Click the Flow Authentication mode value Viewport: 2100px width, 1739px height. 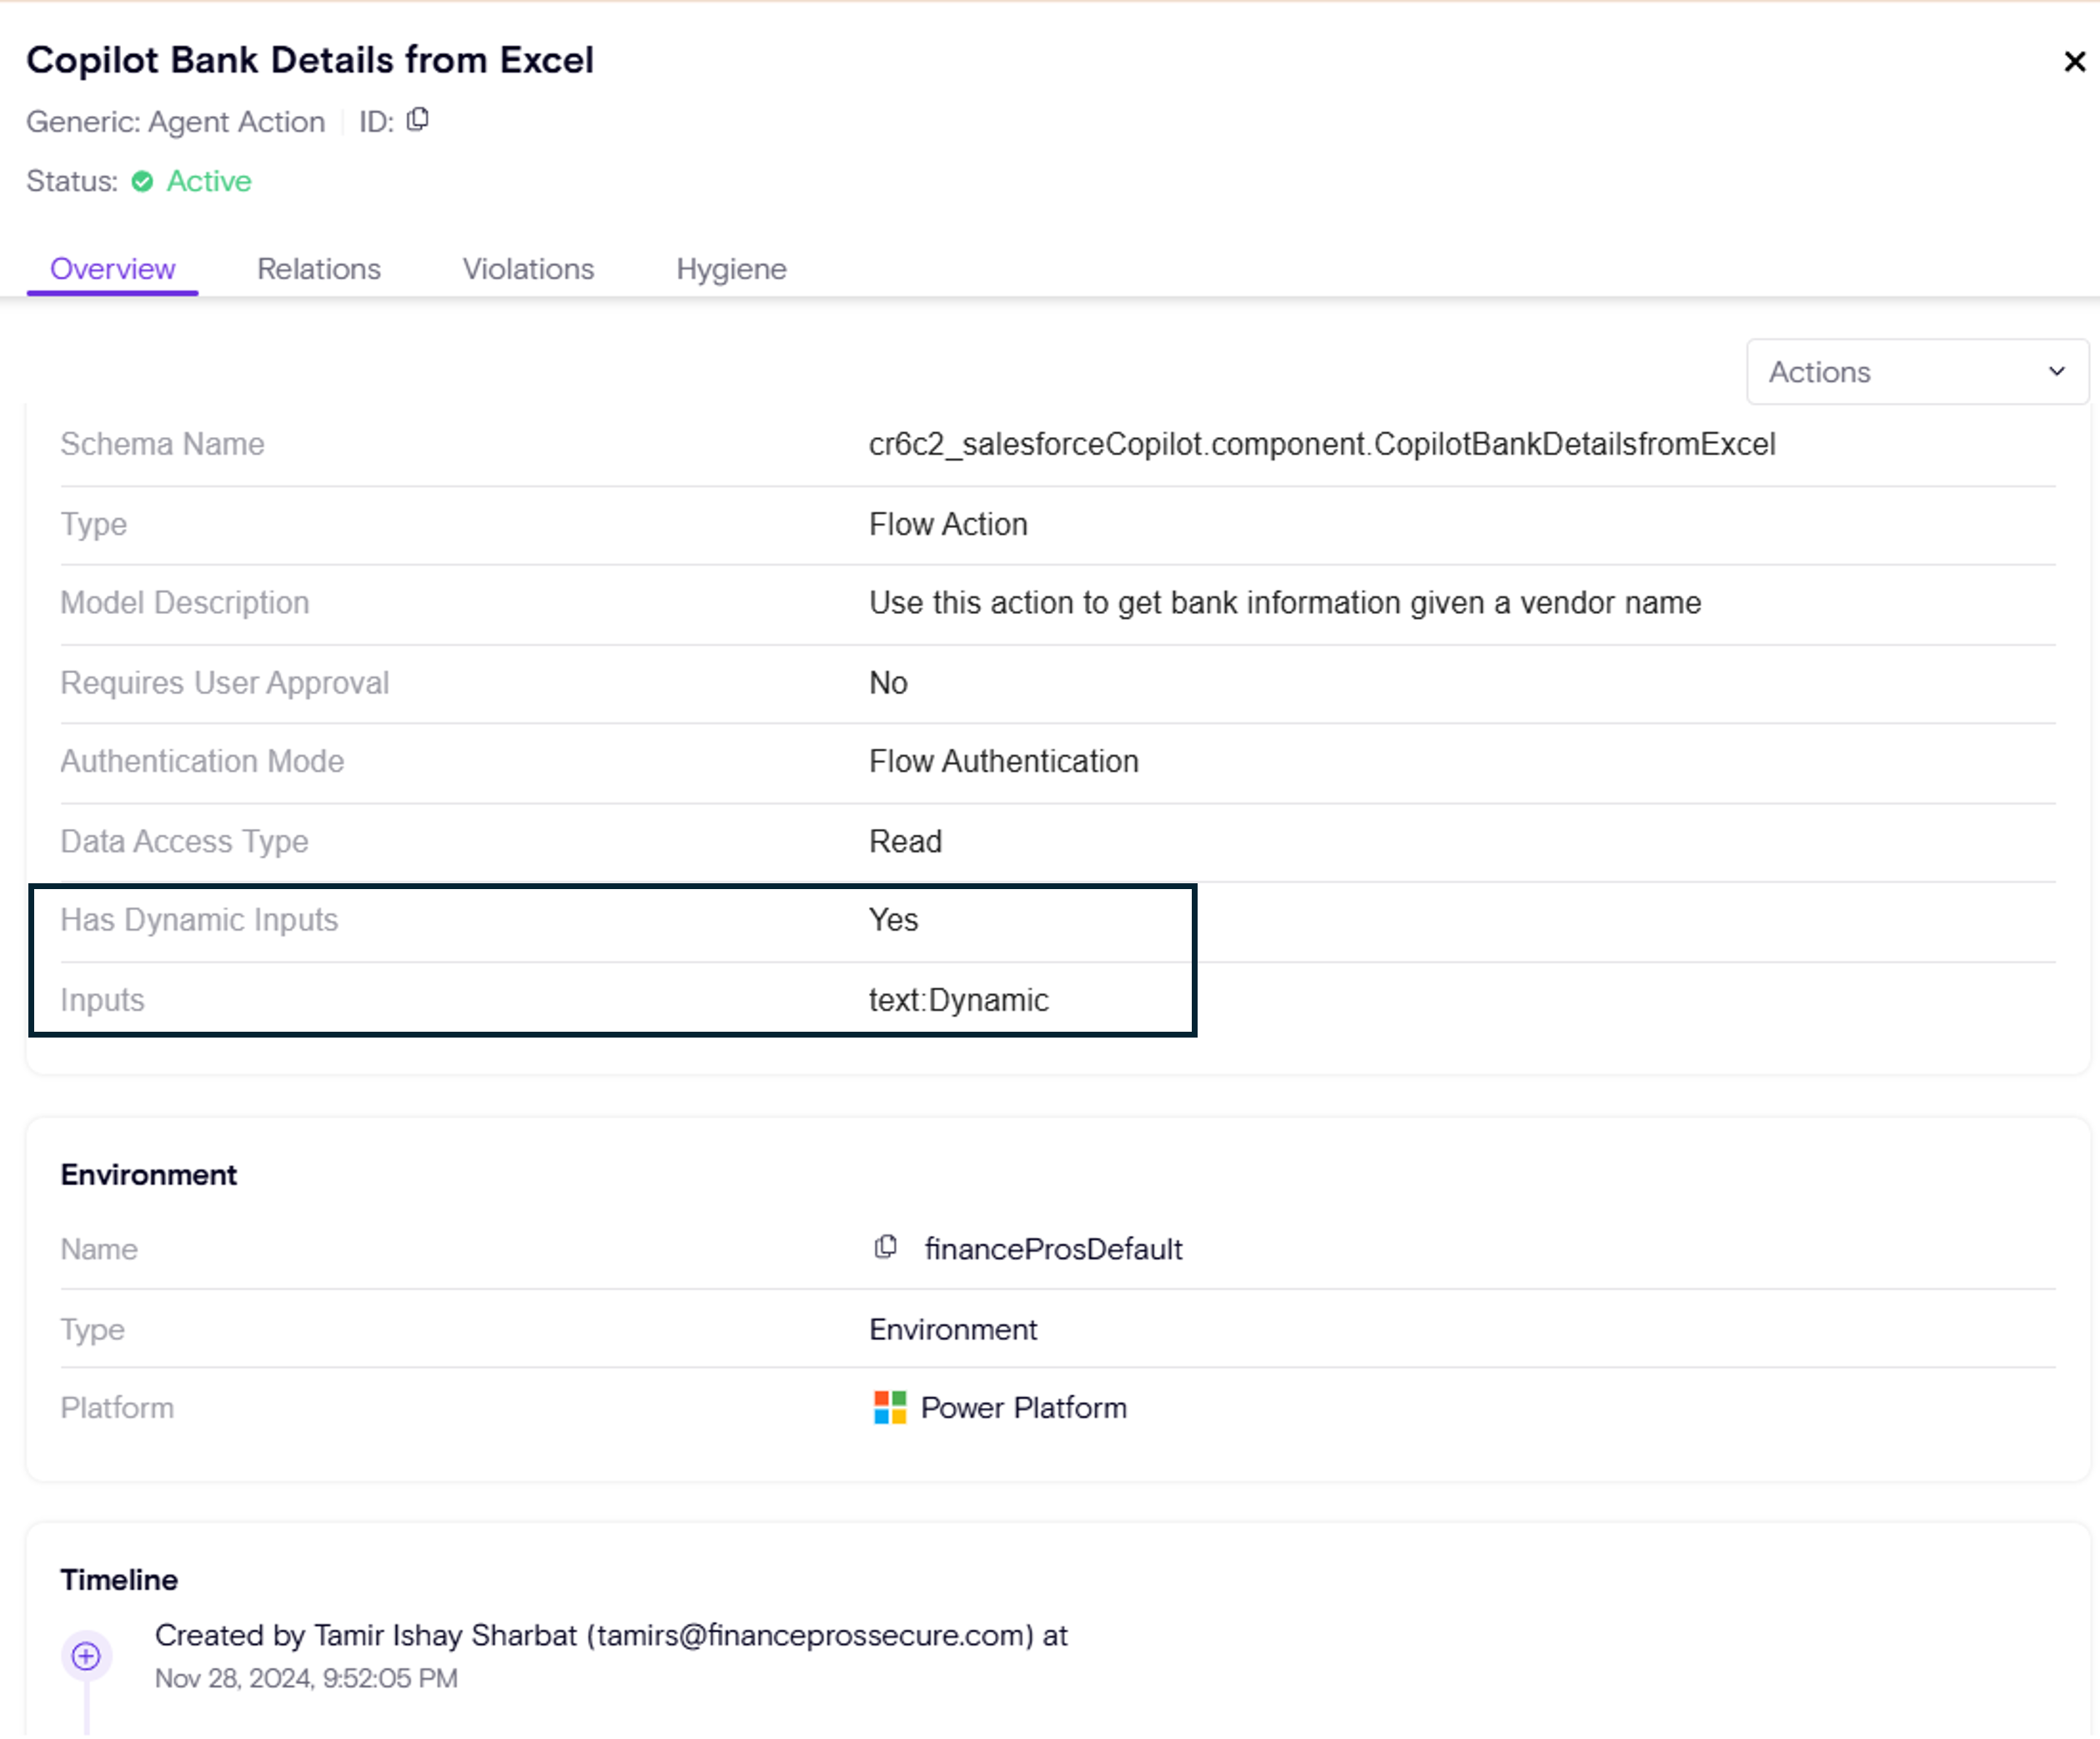pyautogui.click(x=1003, y=761)
